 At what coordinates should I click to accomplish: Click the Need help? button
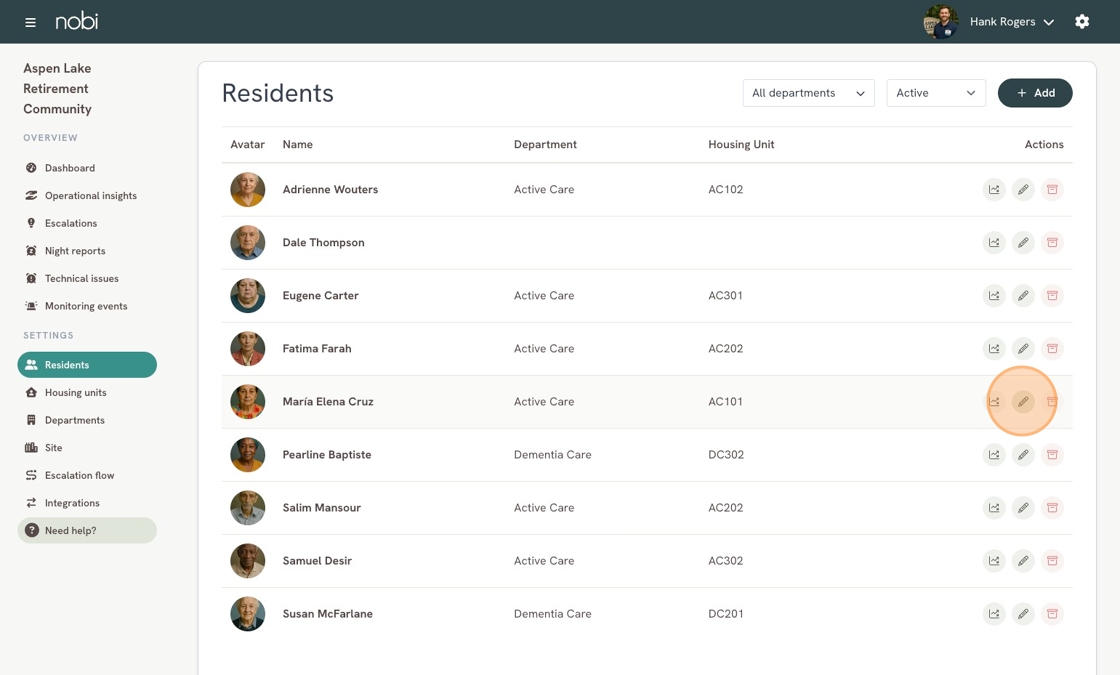coord(87,530)
